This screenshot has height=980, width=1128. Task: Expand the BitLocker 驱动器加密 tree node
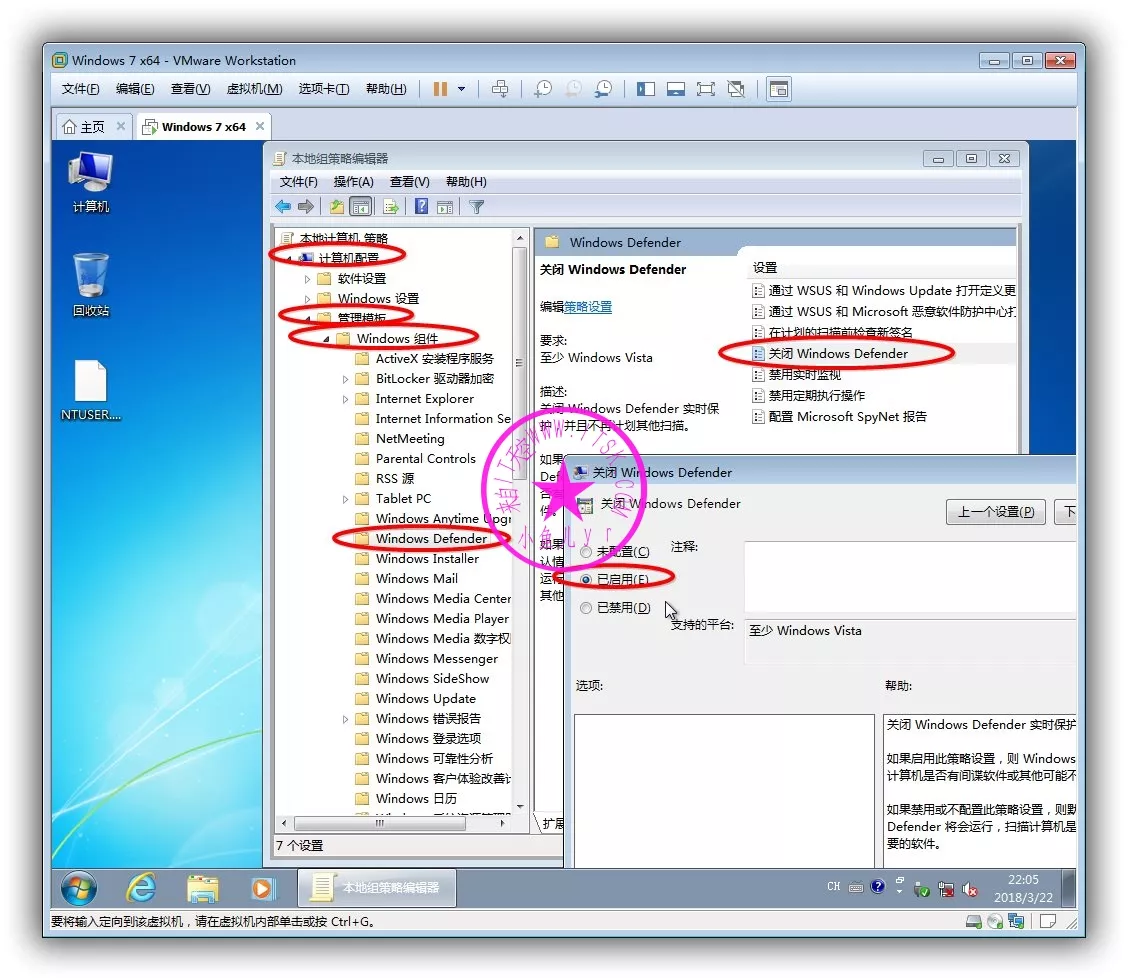[346, 379]
